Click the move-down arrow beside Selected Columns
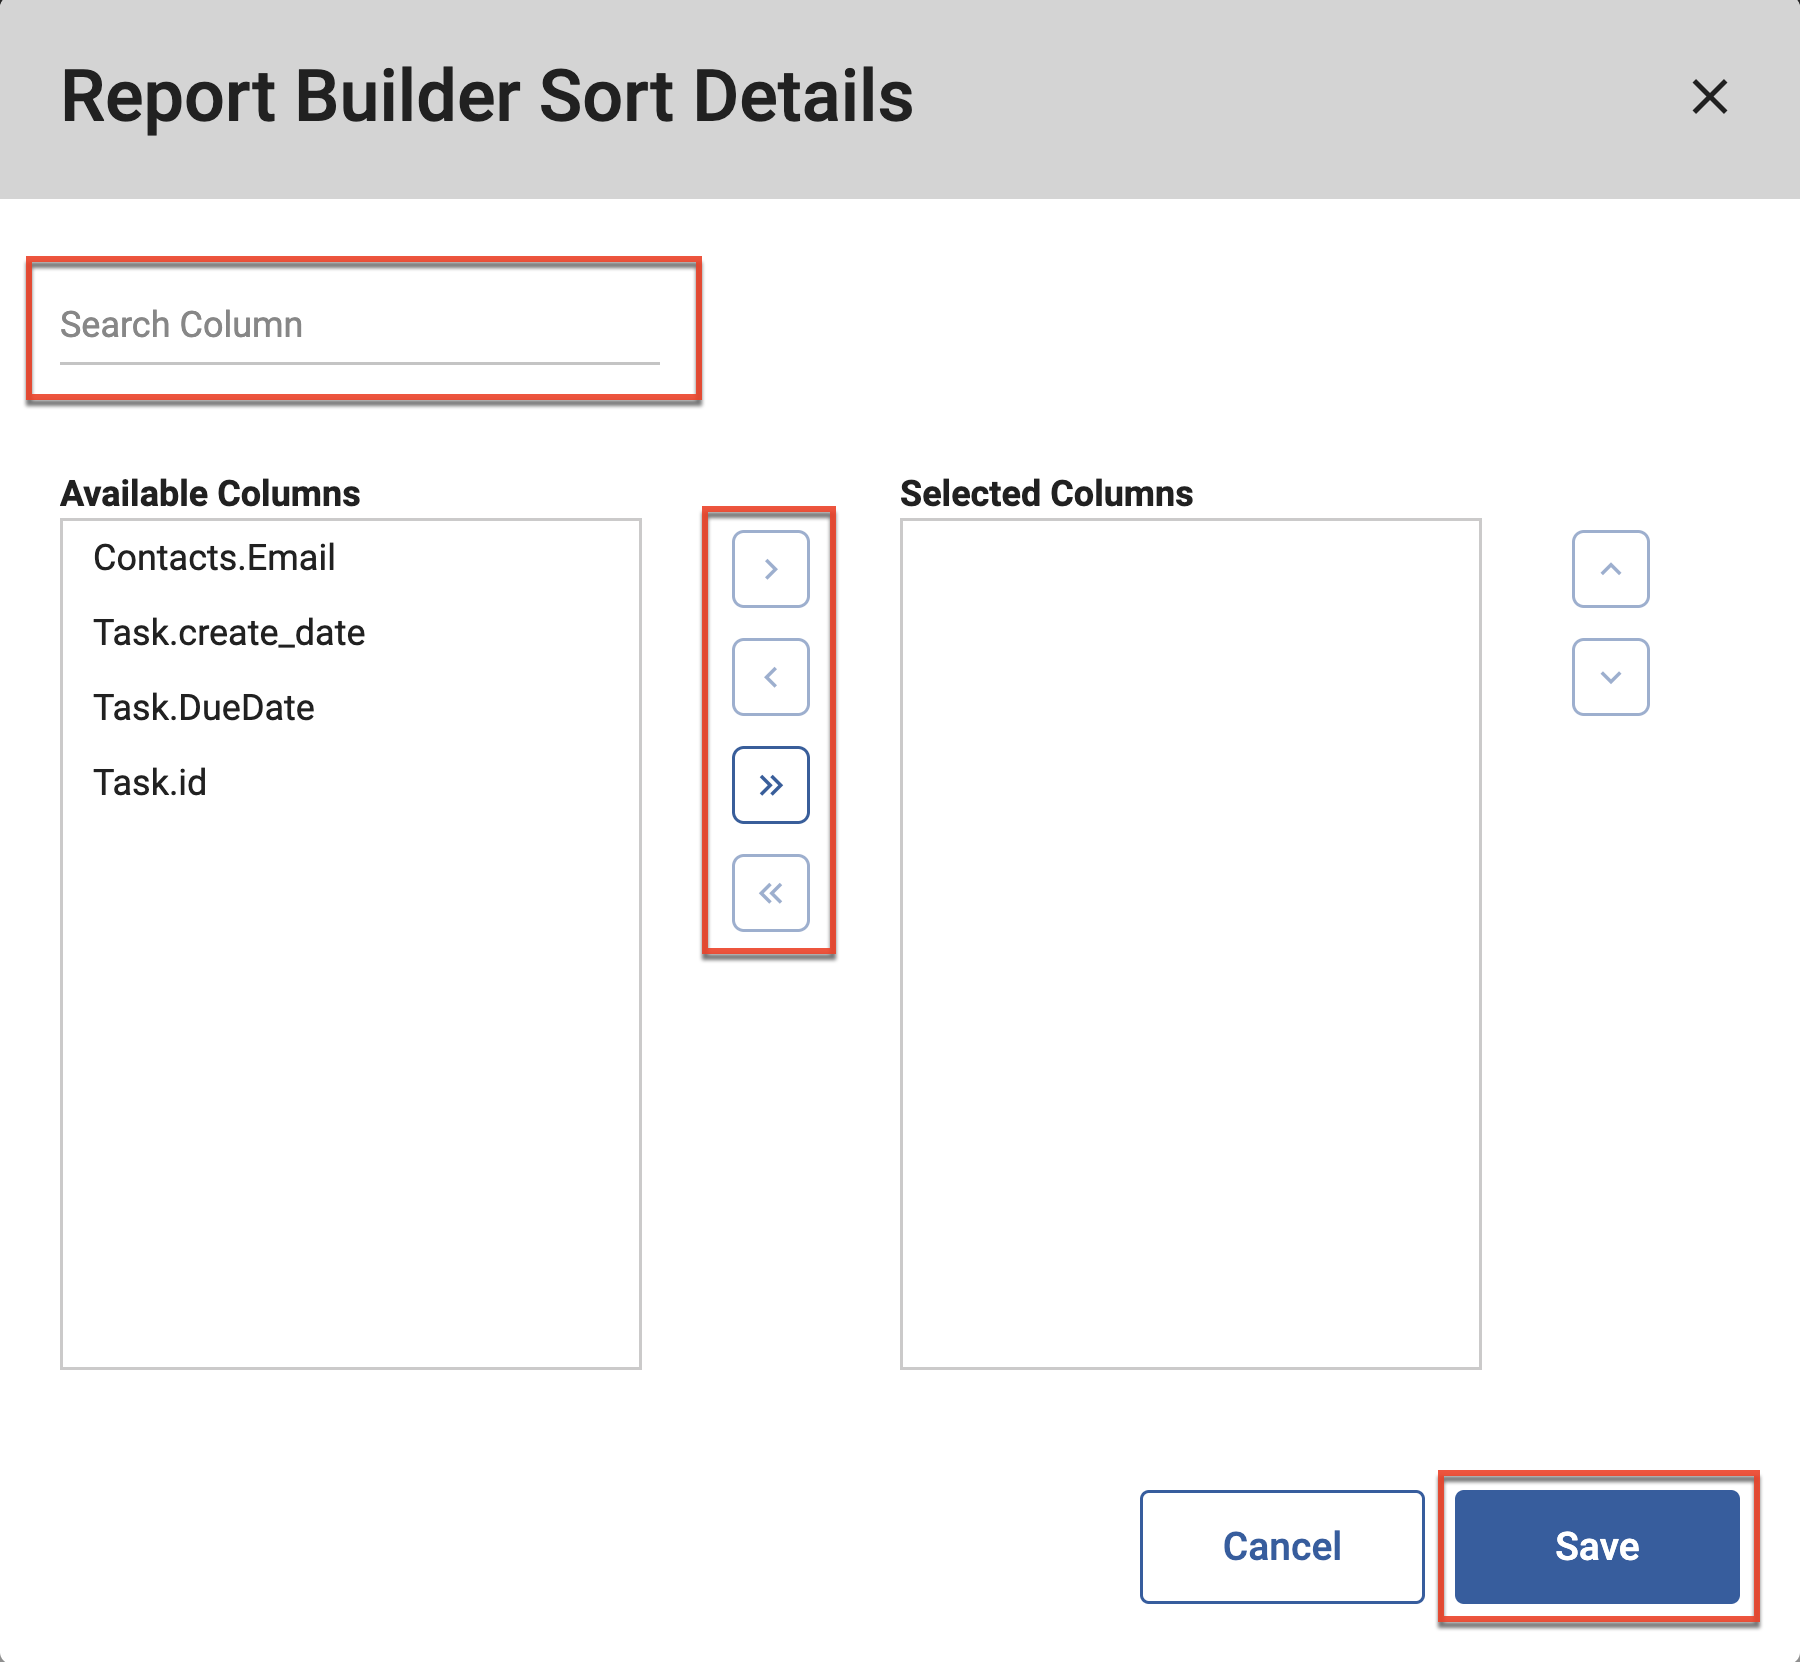 (1610, 677)
